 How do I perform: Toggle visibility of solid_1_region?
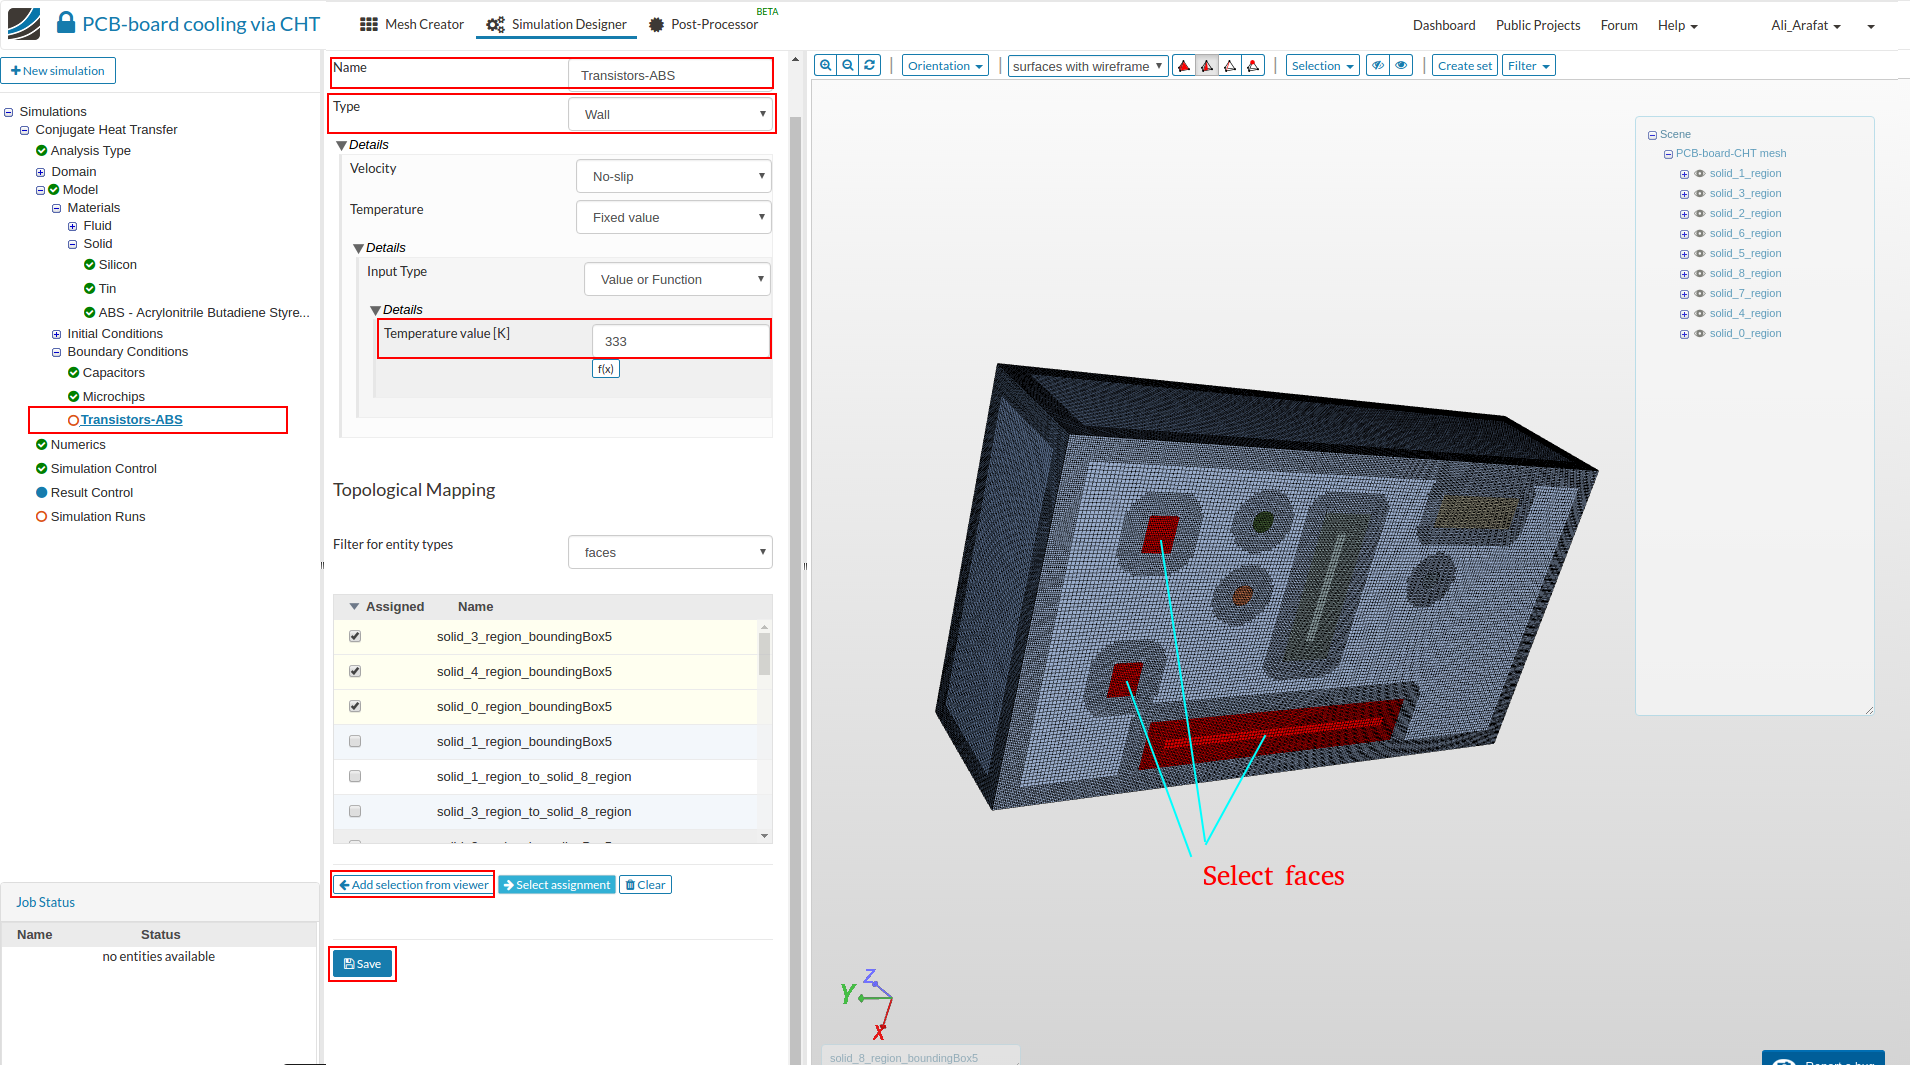(1700, 174)
